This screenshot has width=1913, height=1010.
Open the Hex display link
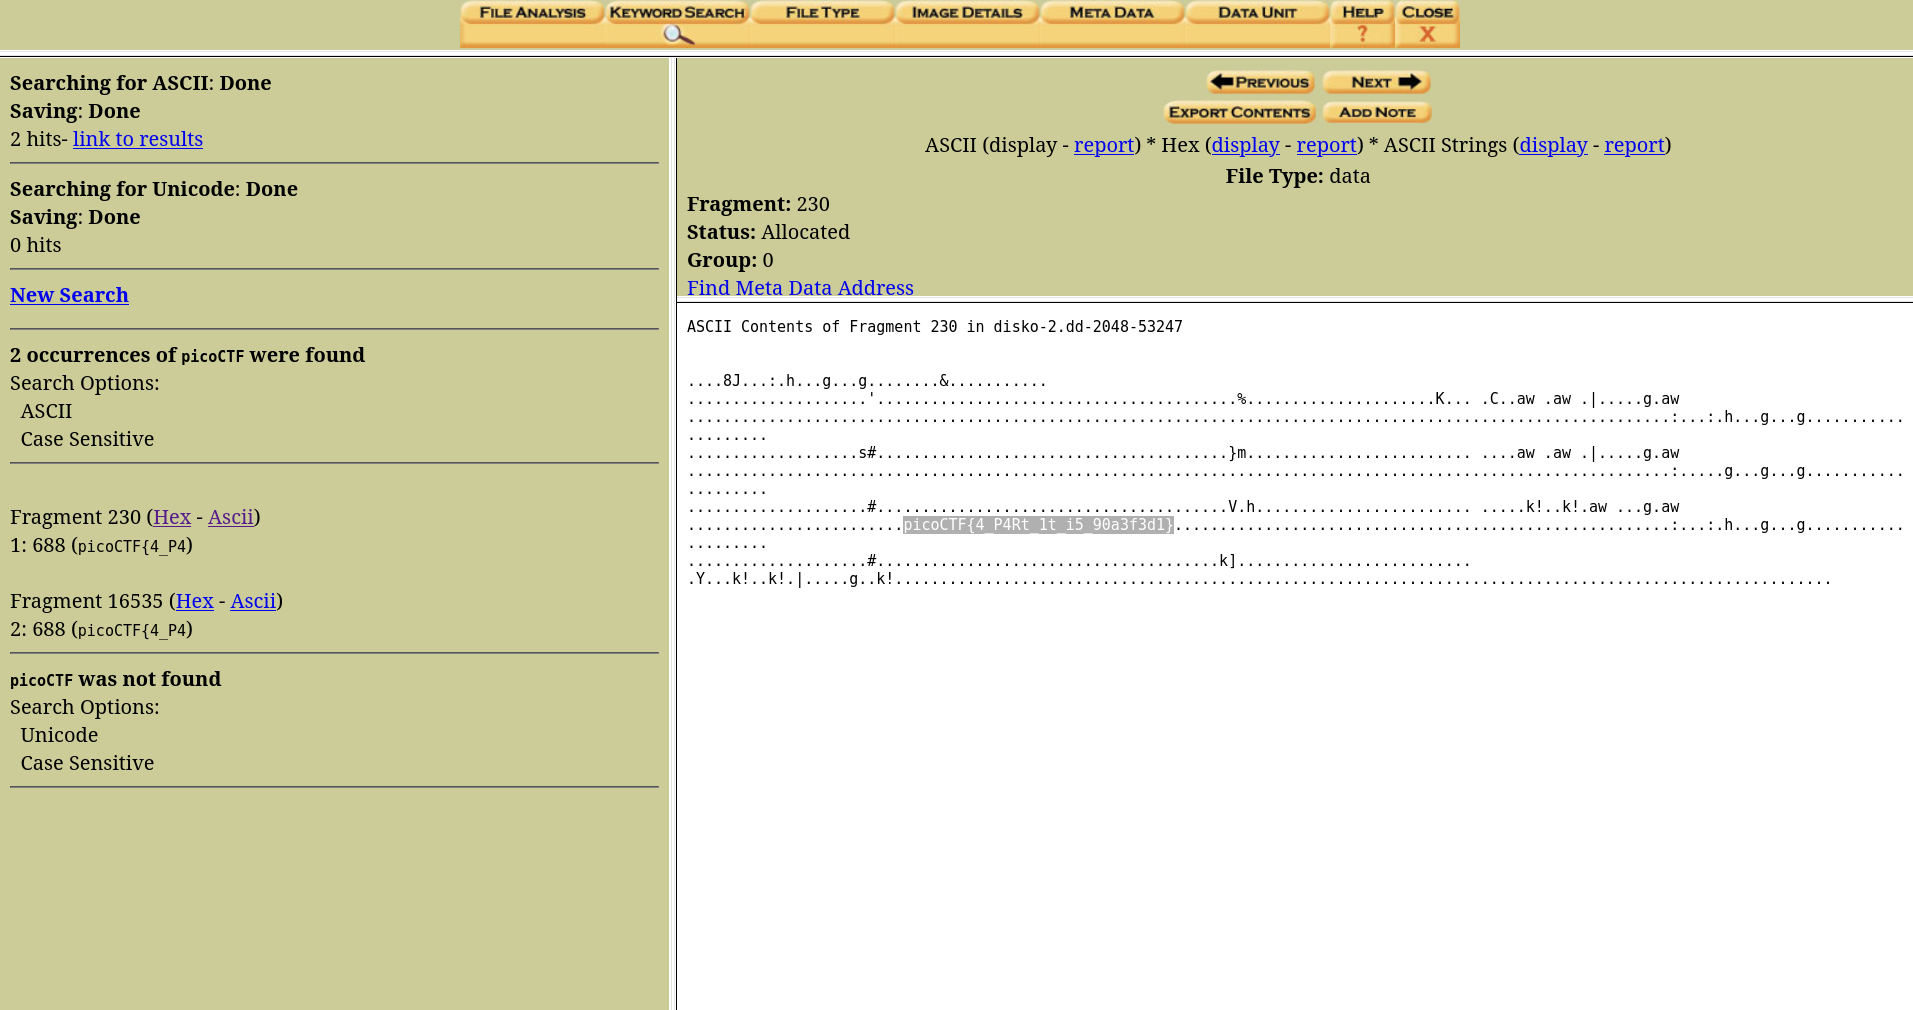(1245, 145)
